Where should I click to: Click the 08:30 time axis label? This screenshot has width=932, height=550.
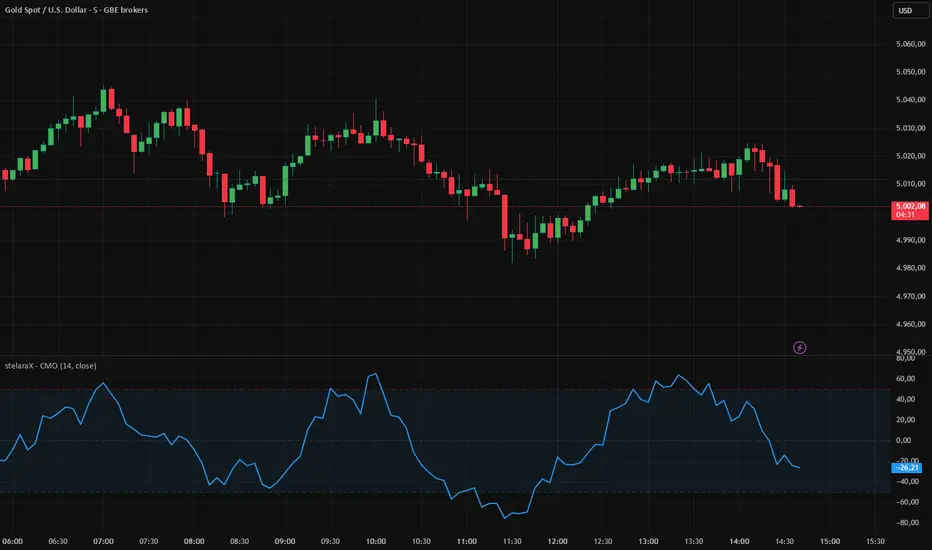pos(240,541)
